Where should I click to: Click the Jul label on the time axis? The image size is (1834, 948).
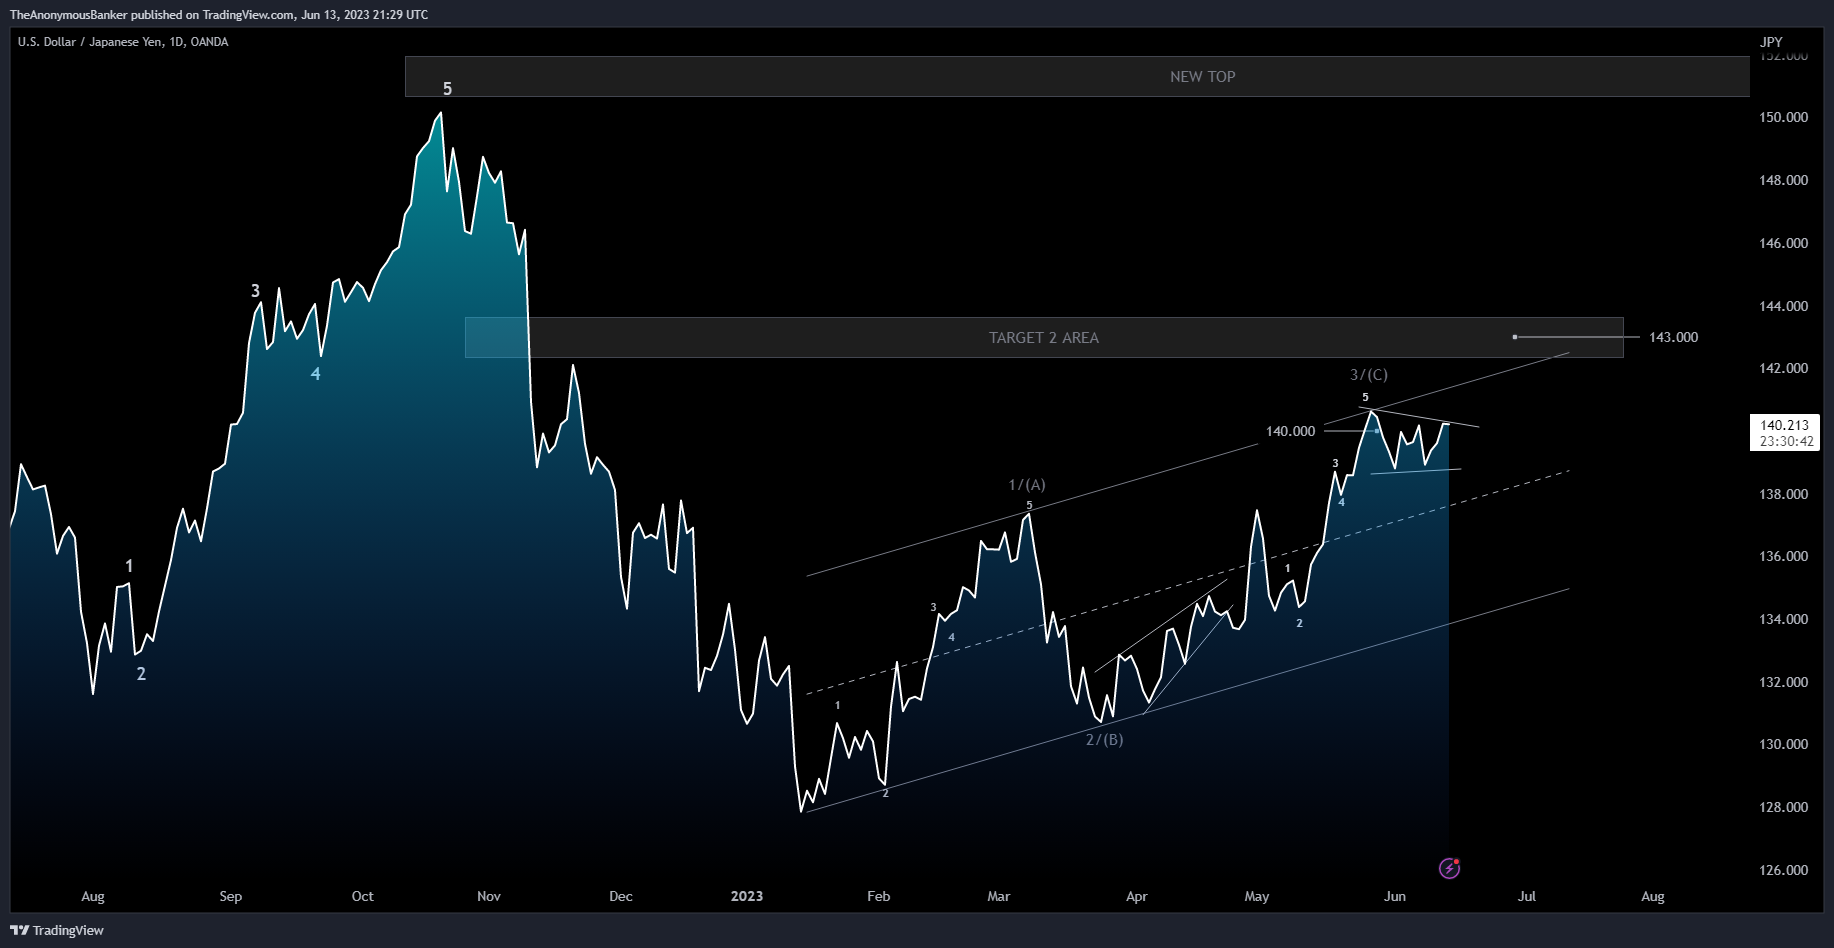(x=1526, y=896)
